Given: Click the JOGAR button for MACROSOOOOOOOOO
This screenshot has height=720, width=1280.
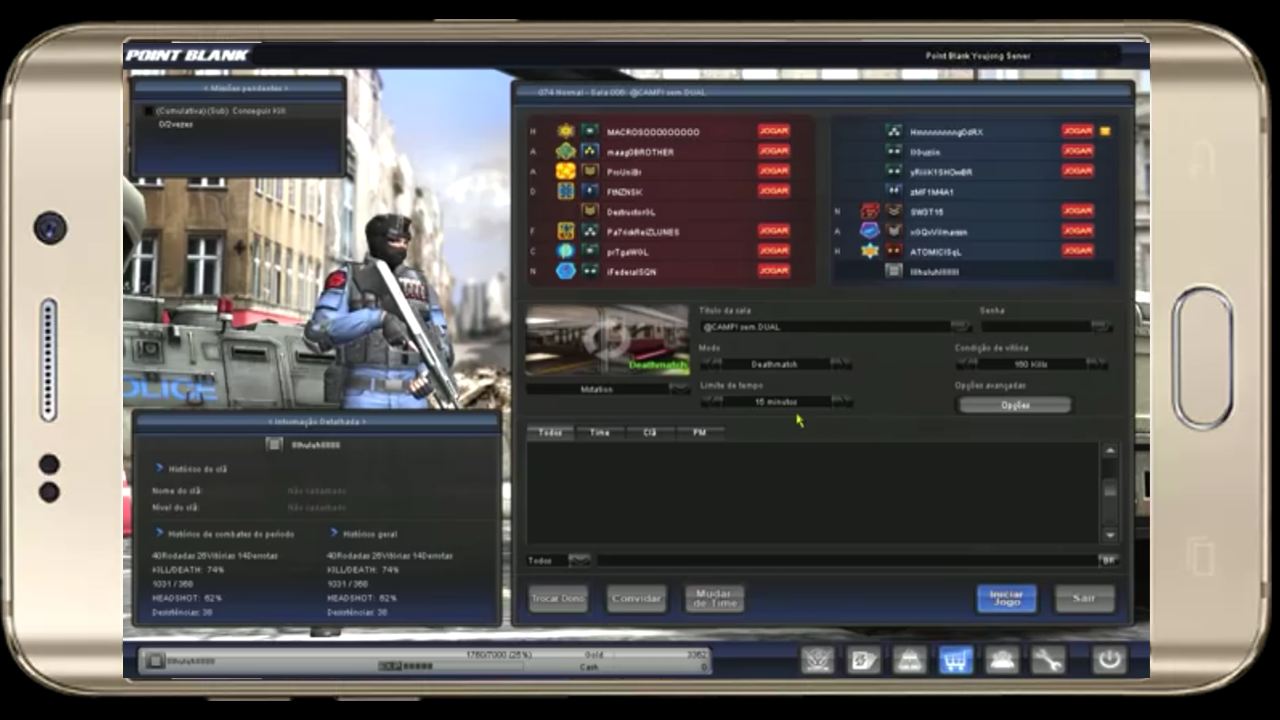Looking at the screenshot, I should [774, 131].
